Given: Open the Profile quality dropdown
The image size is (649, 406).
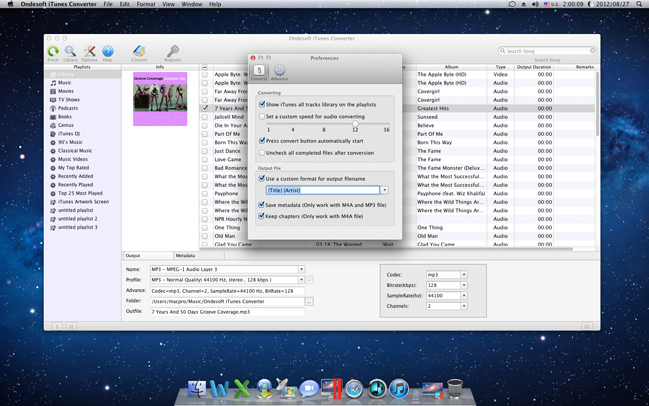Looking at the screenshot, I should pos(302,280).
